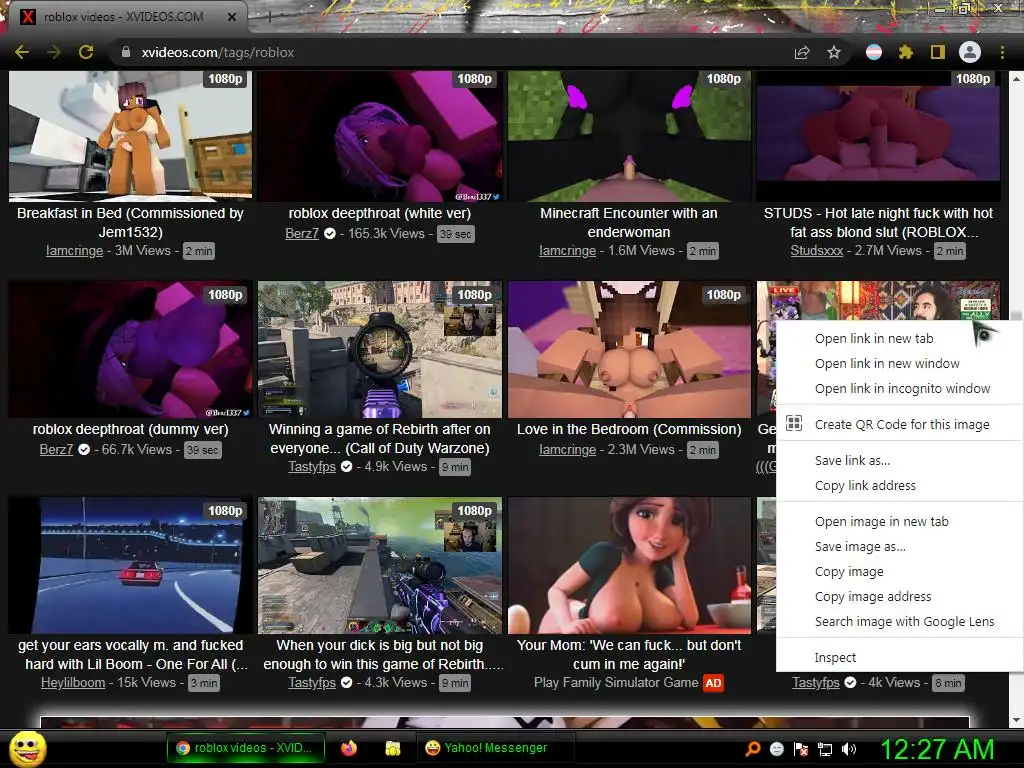Open Tastyfps link under 'Winning a game of Rebirth'
1024x768 pixels.
[312, 466]
